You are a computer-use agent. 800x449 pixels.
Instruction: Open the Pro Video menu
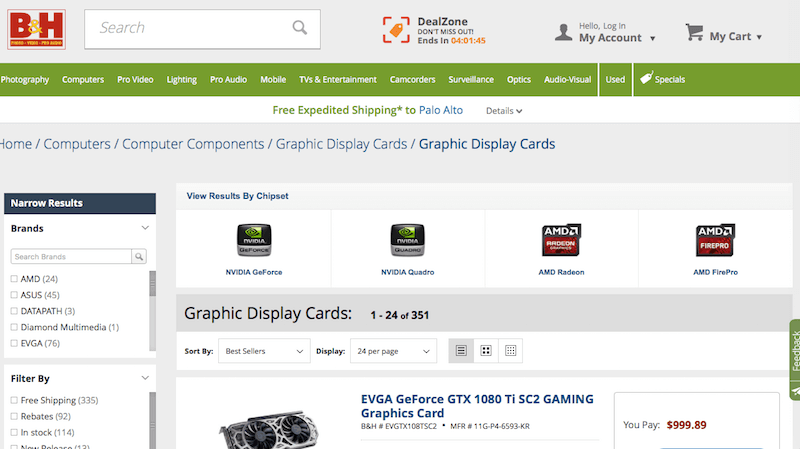click(x=135, y=80)
